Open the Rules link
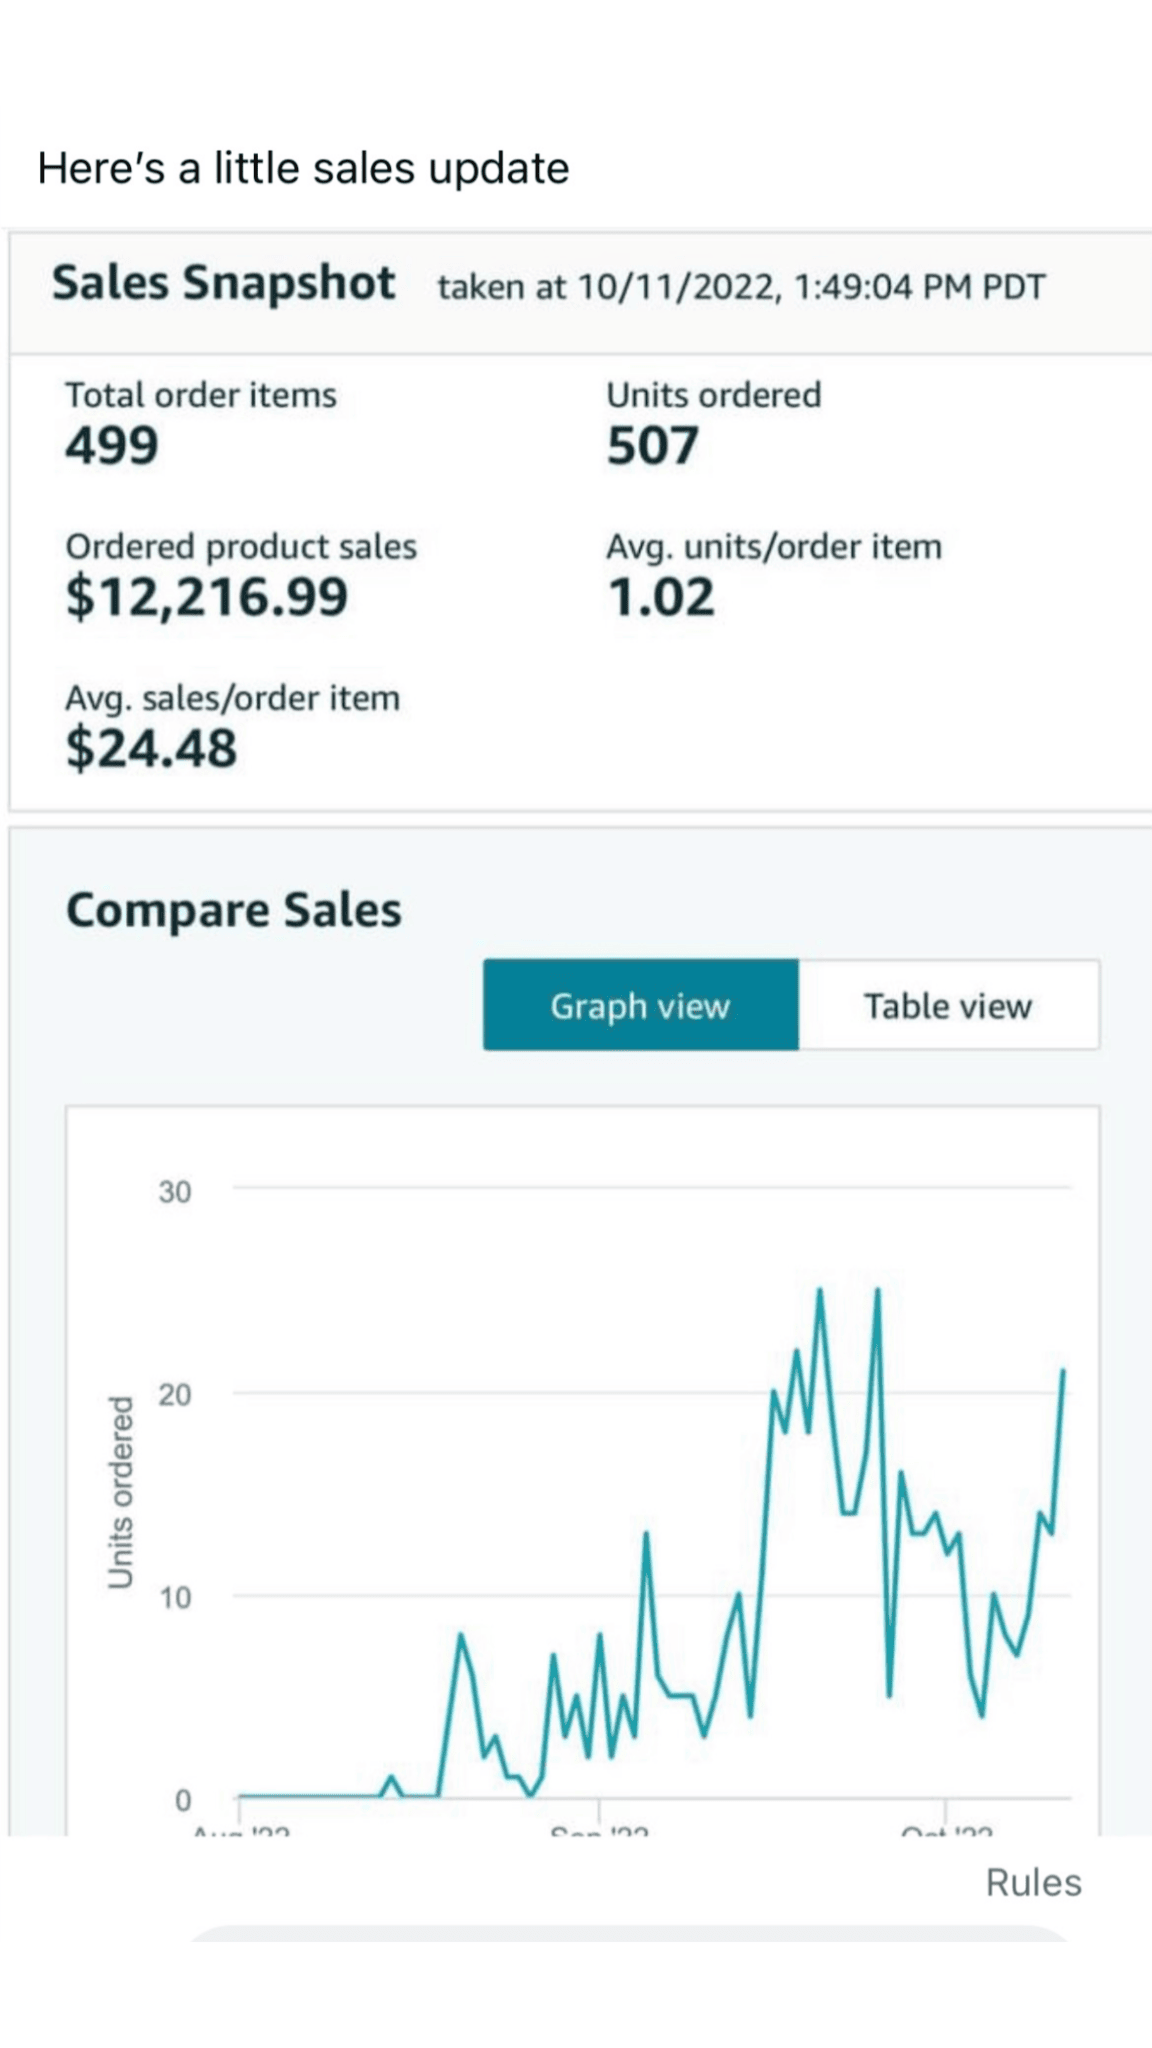 [x=1033, y=1882]
